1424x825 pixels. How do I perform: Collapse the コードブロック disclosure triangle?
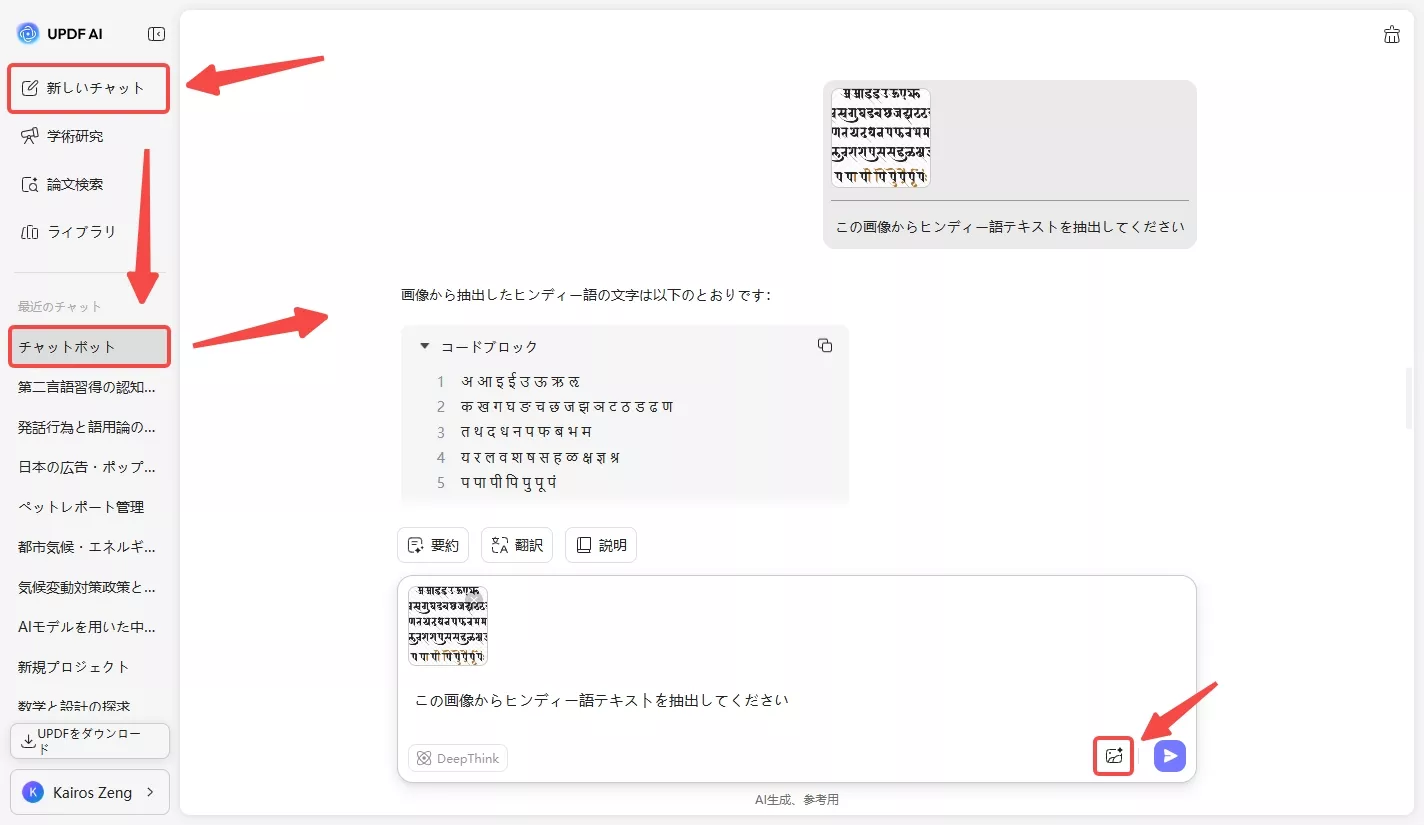click(x=423, y=345)
